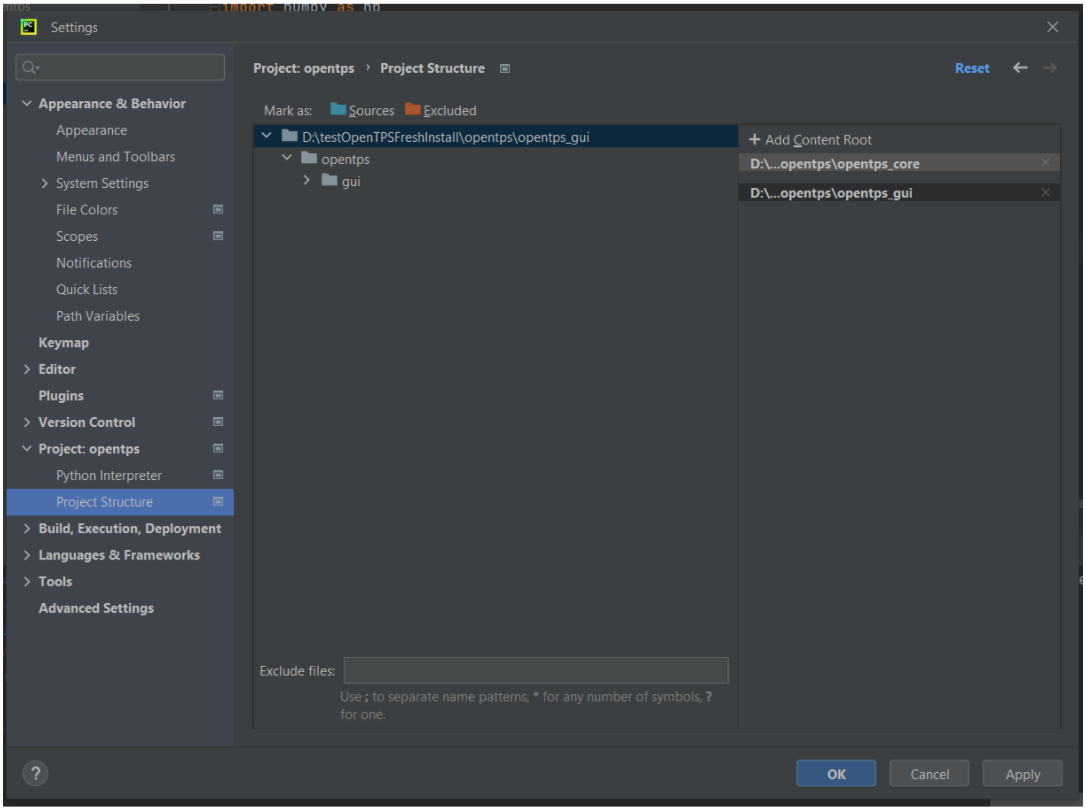Collapse the opentps folder node
This screenshot has height=811, width=1086.
(x=287, y=159)
